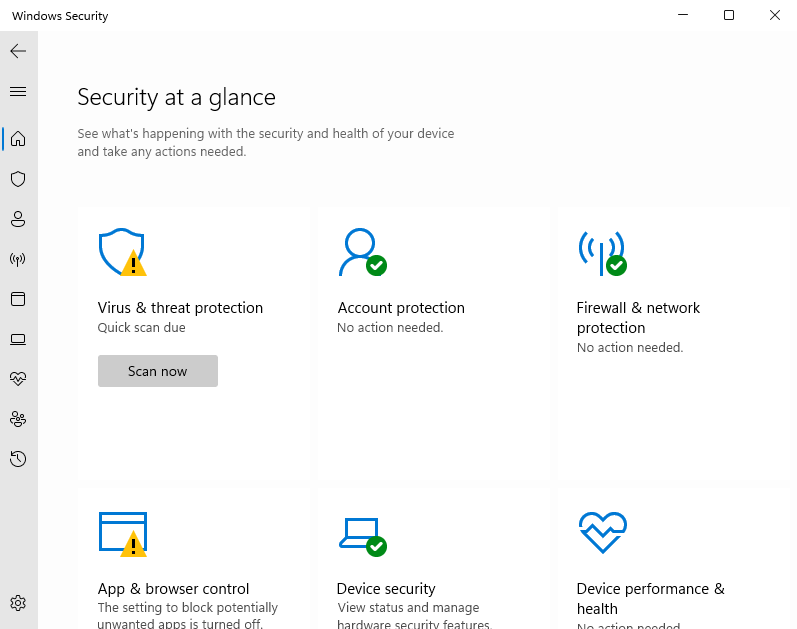Image resolution: width=797 pixels, height=629 pixels.
Task: Open Settings gear in the sidebar
Action: tap(18, 603)
